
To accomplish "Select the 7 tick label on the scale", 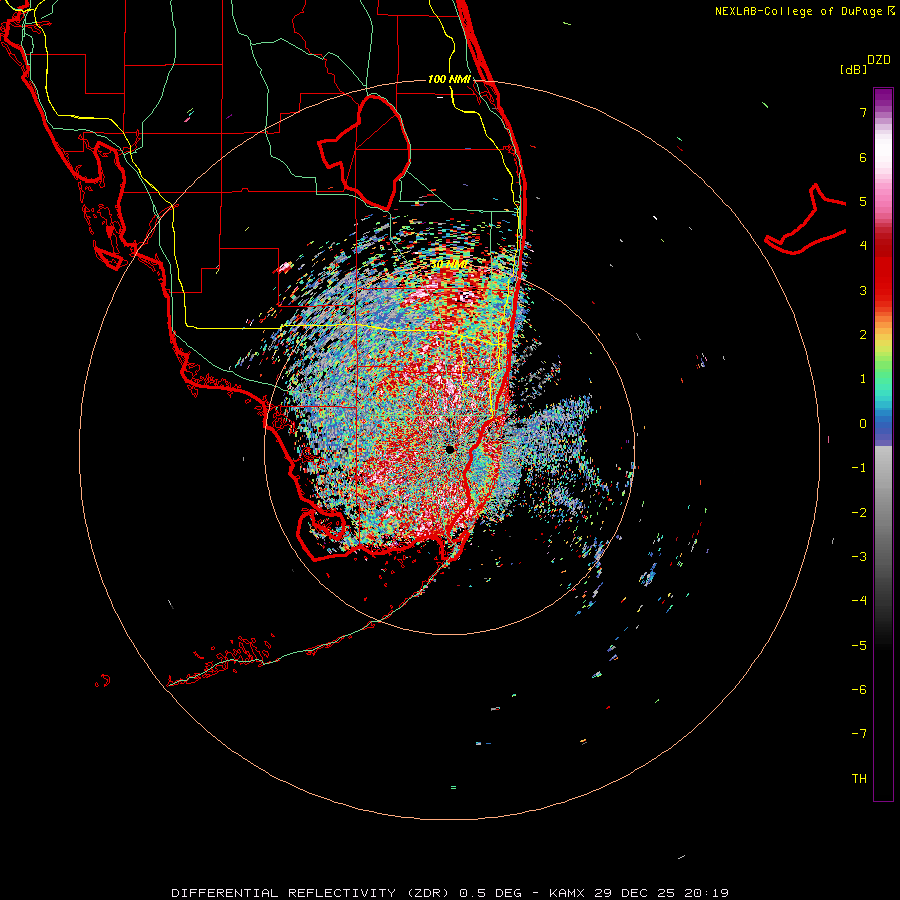I will [863, 112].
